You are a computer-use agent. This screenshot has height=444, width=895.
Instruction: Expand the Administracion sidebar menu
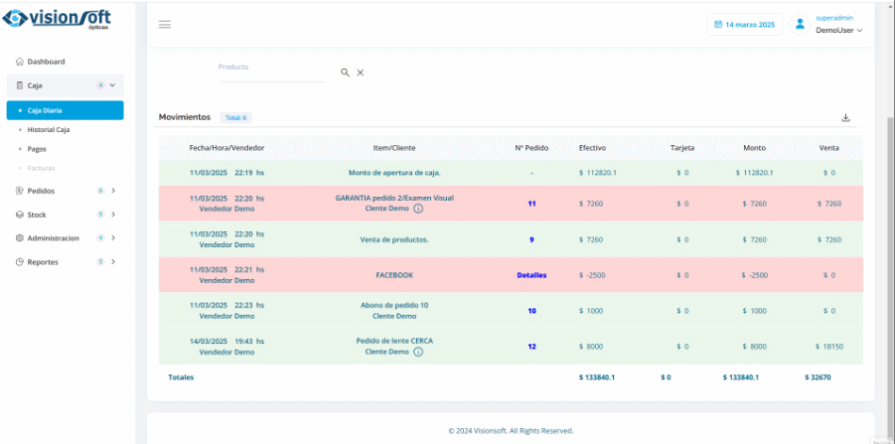click(x=66, y=238)
